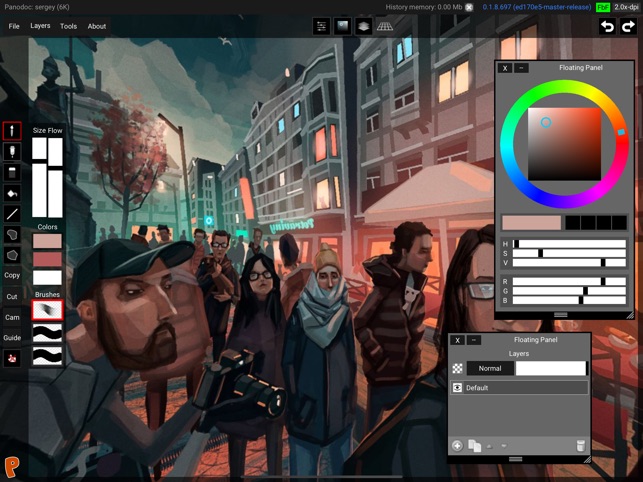
Task: Click the Cut button
Action: point(12,296)
